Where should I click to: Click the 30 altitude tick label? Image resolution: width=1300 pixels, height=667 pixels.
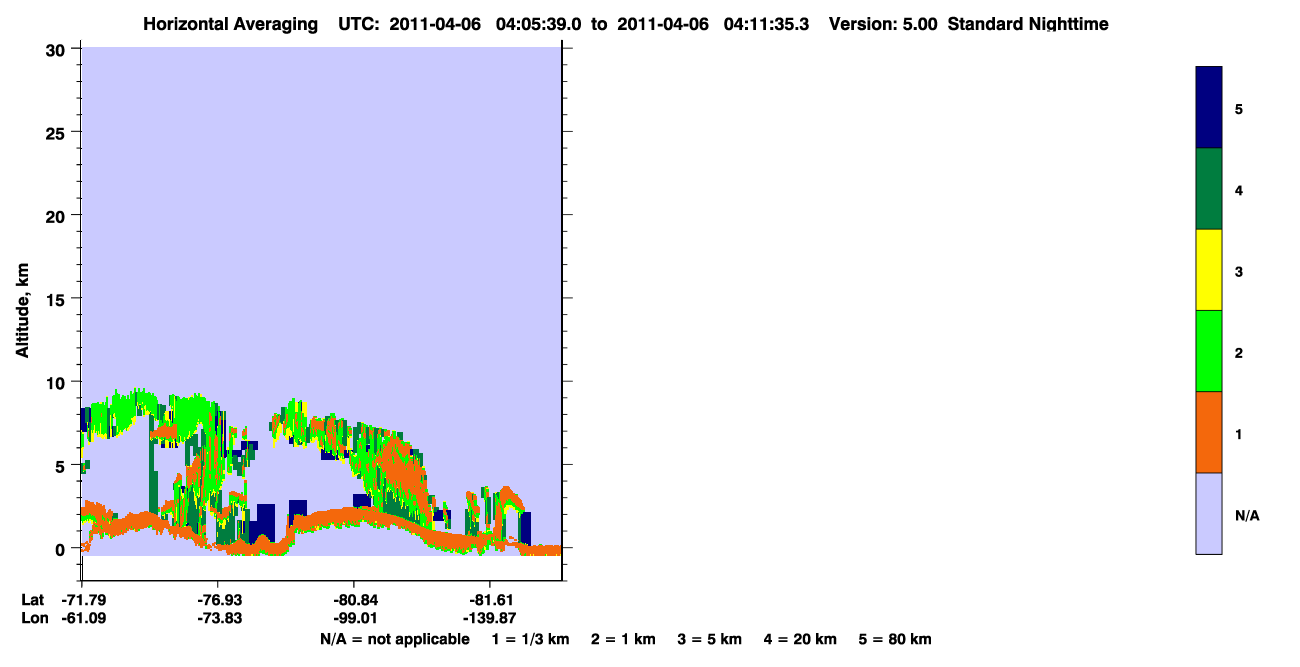click(x=57, y=49)
